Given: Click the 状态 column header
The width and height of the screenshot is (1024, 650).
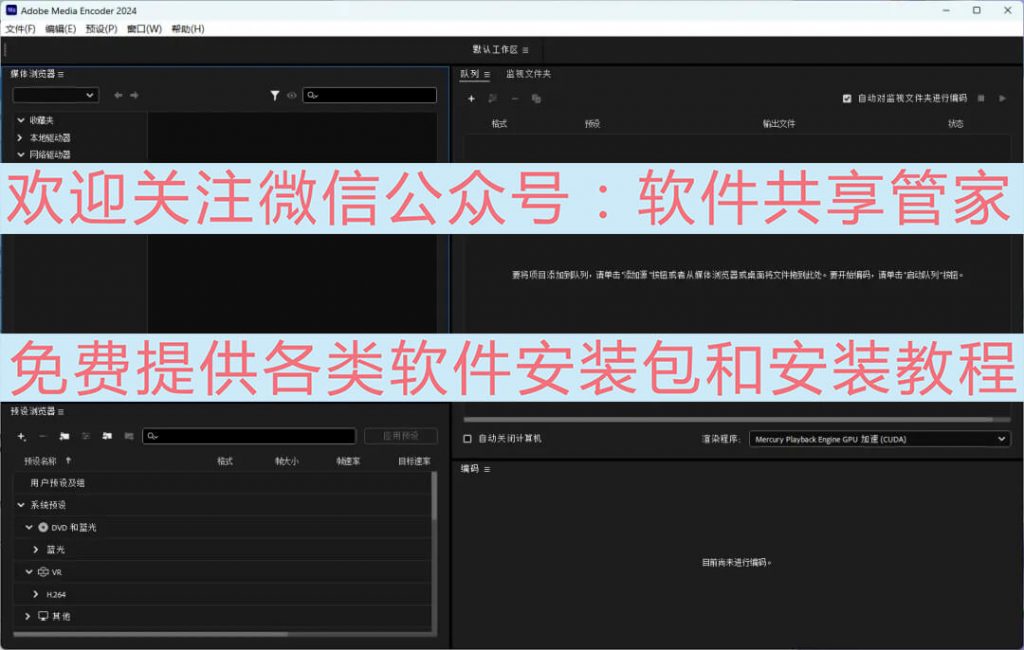Looking at the screenshot, I should point(955,123).
